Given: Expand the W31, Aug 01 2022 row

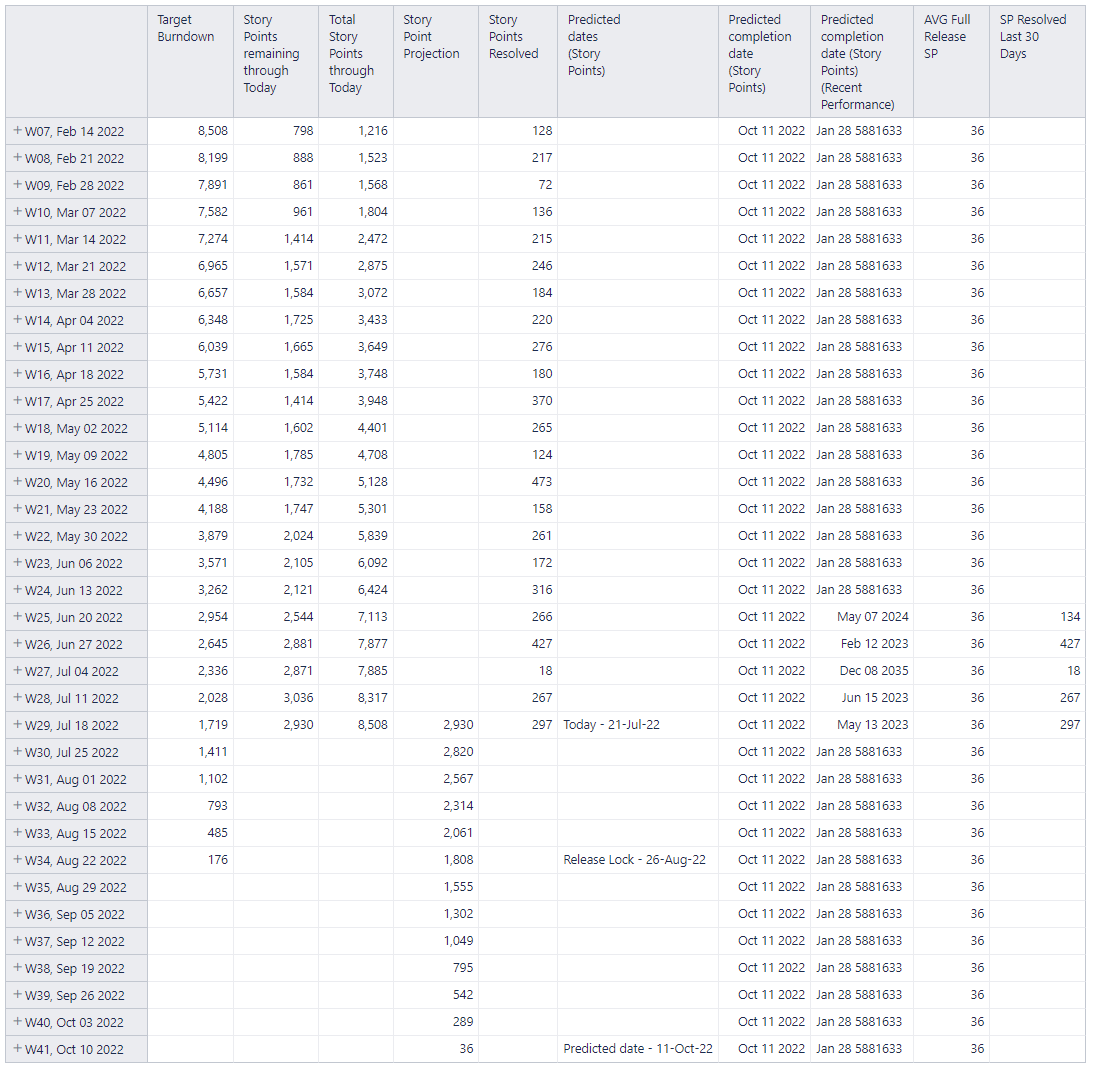Looking at the screenshot, I should (17, 779).
